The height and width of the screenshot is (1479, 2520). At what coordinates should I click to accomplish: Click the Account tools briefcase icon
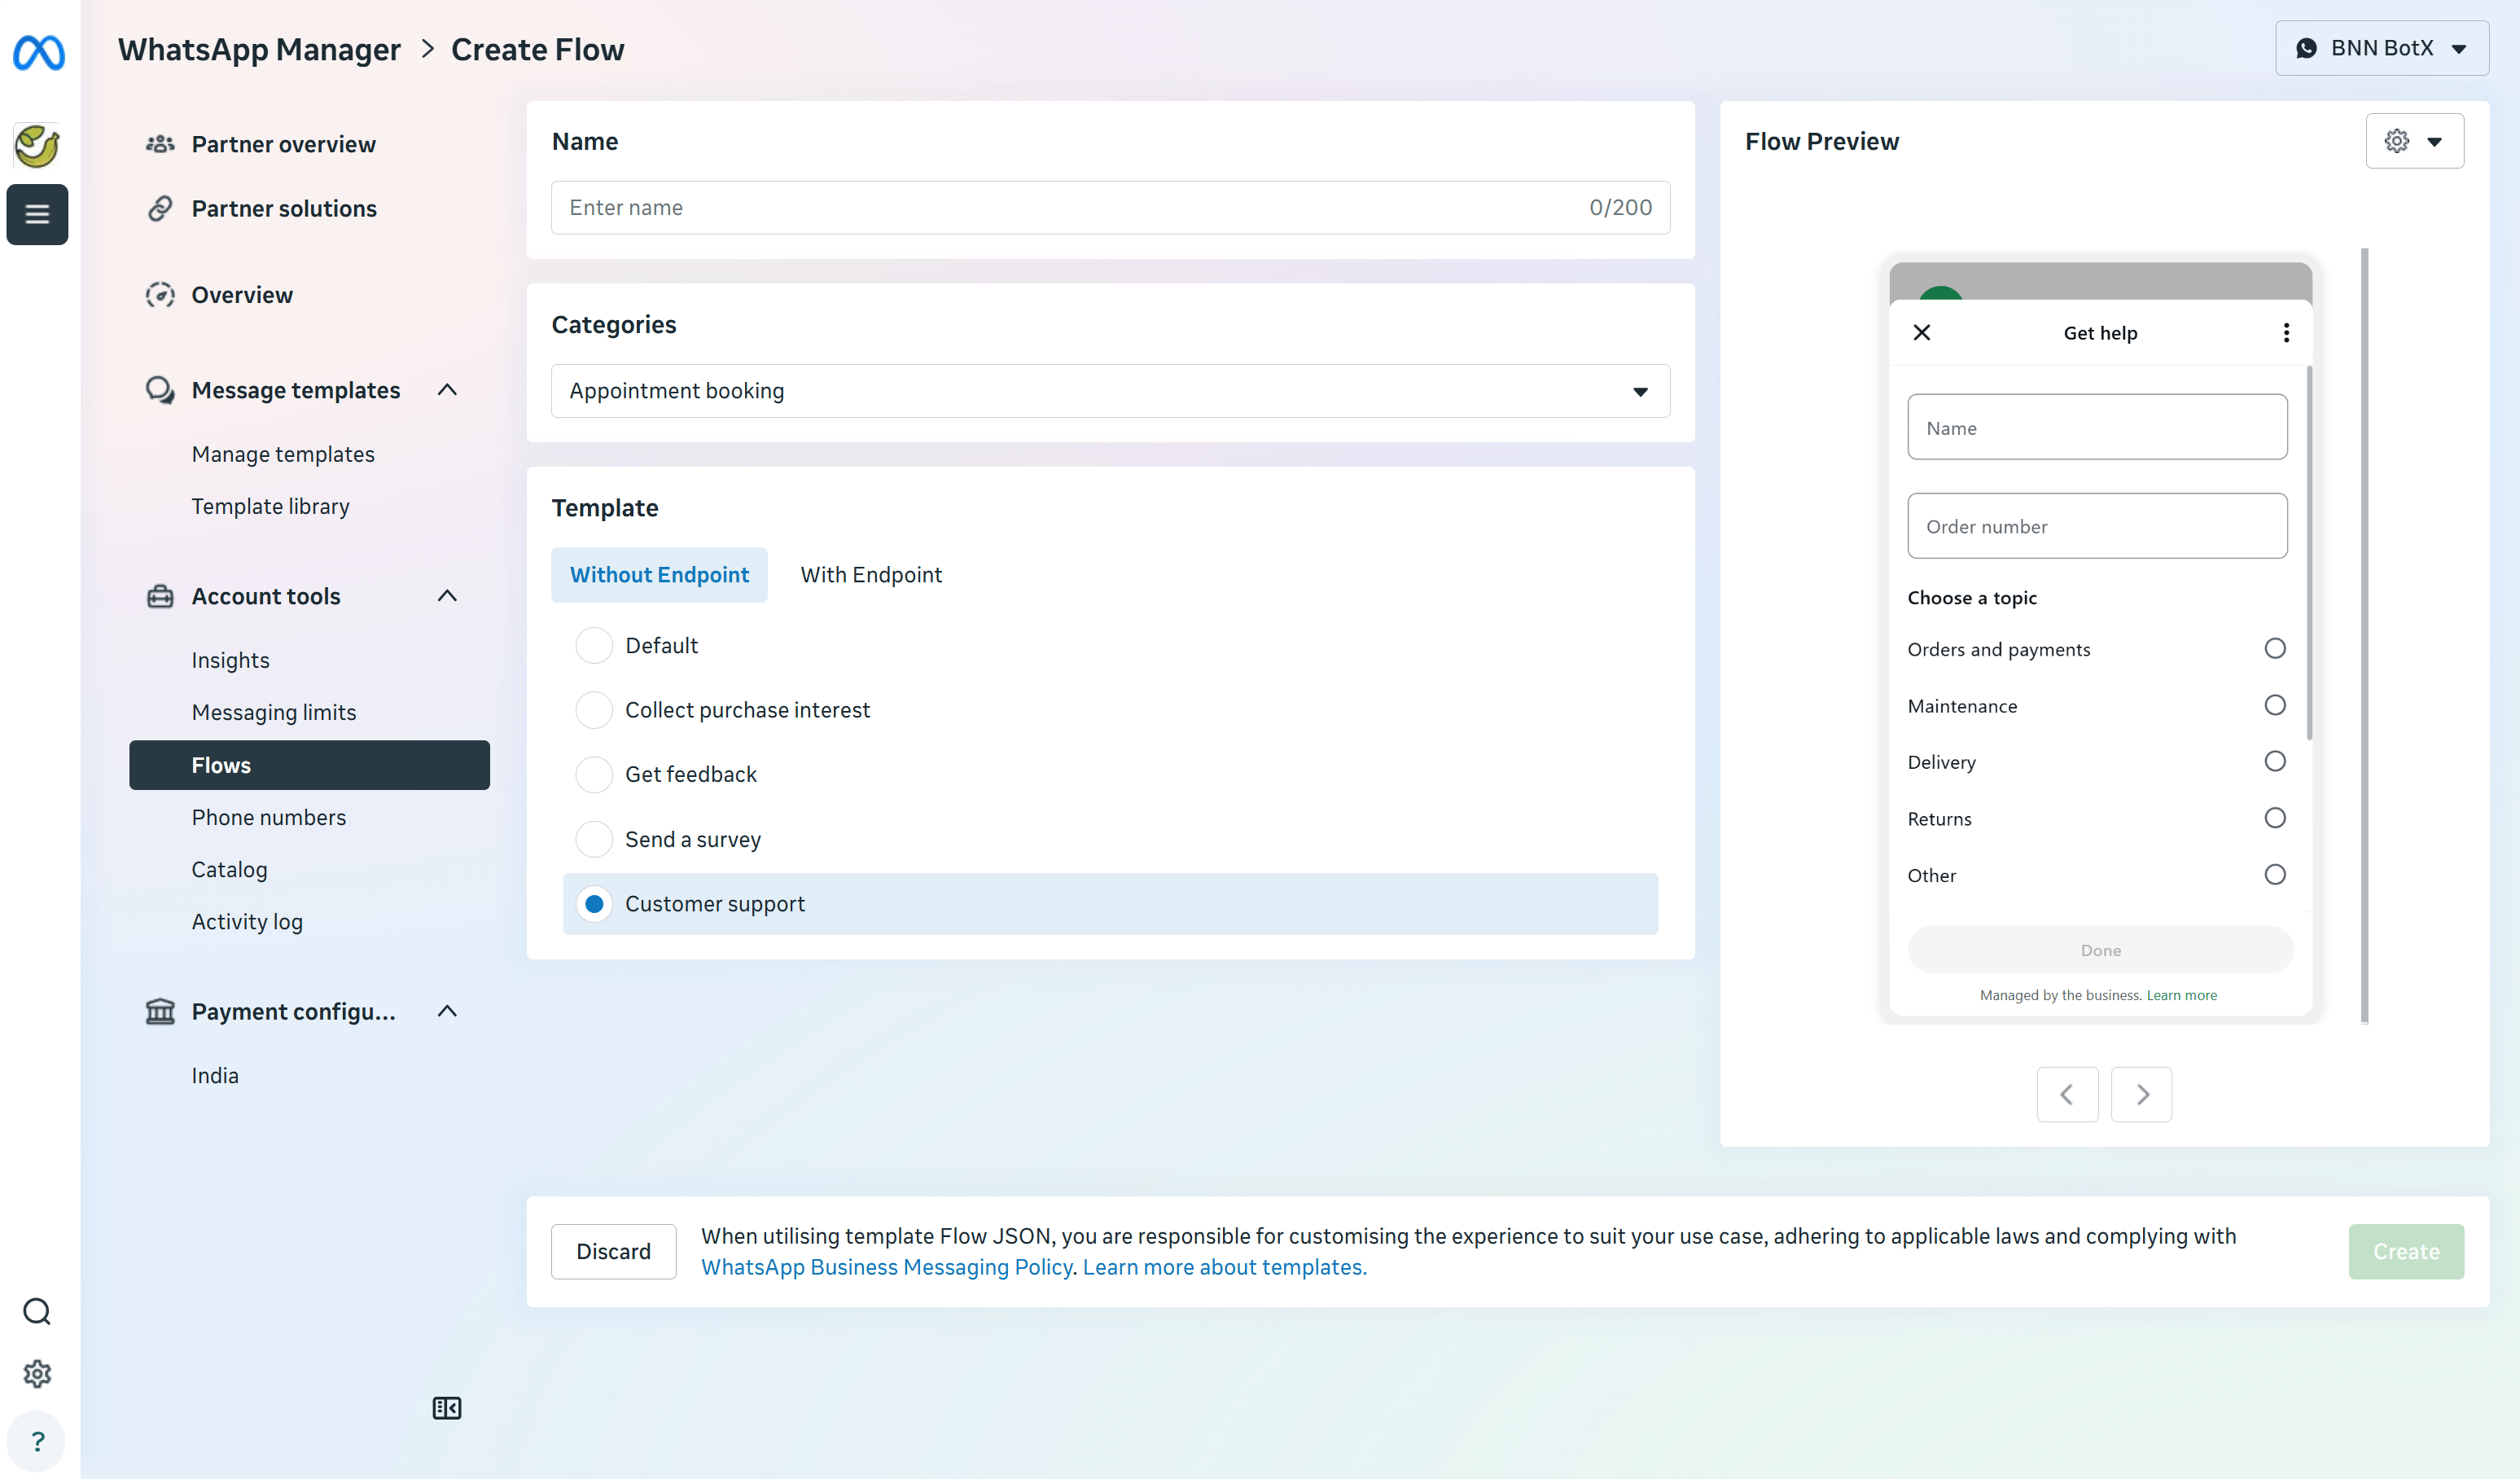click(160, 596)
